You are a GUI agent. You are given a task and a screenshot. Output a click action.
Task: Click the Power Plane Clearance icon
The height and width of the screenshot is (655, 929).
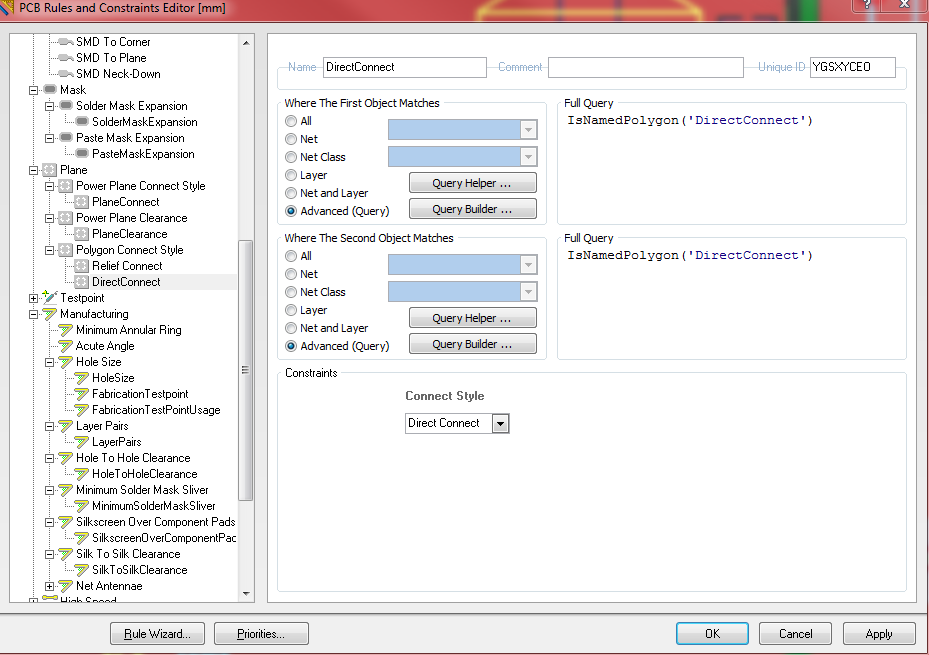66,218
